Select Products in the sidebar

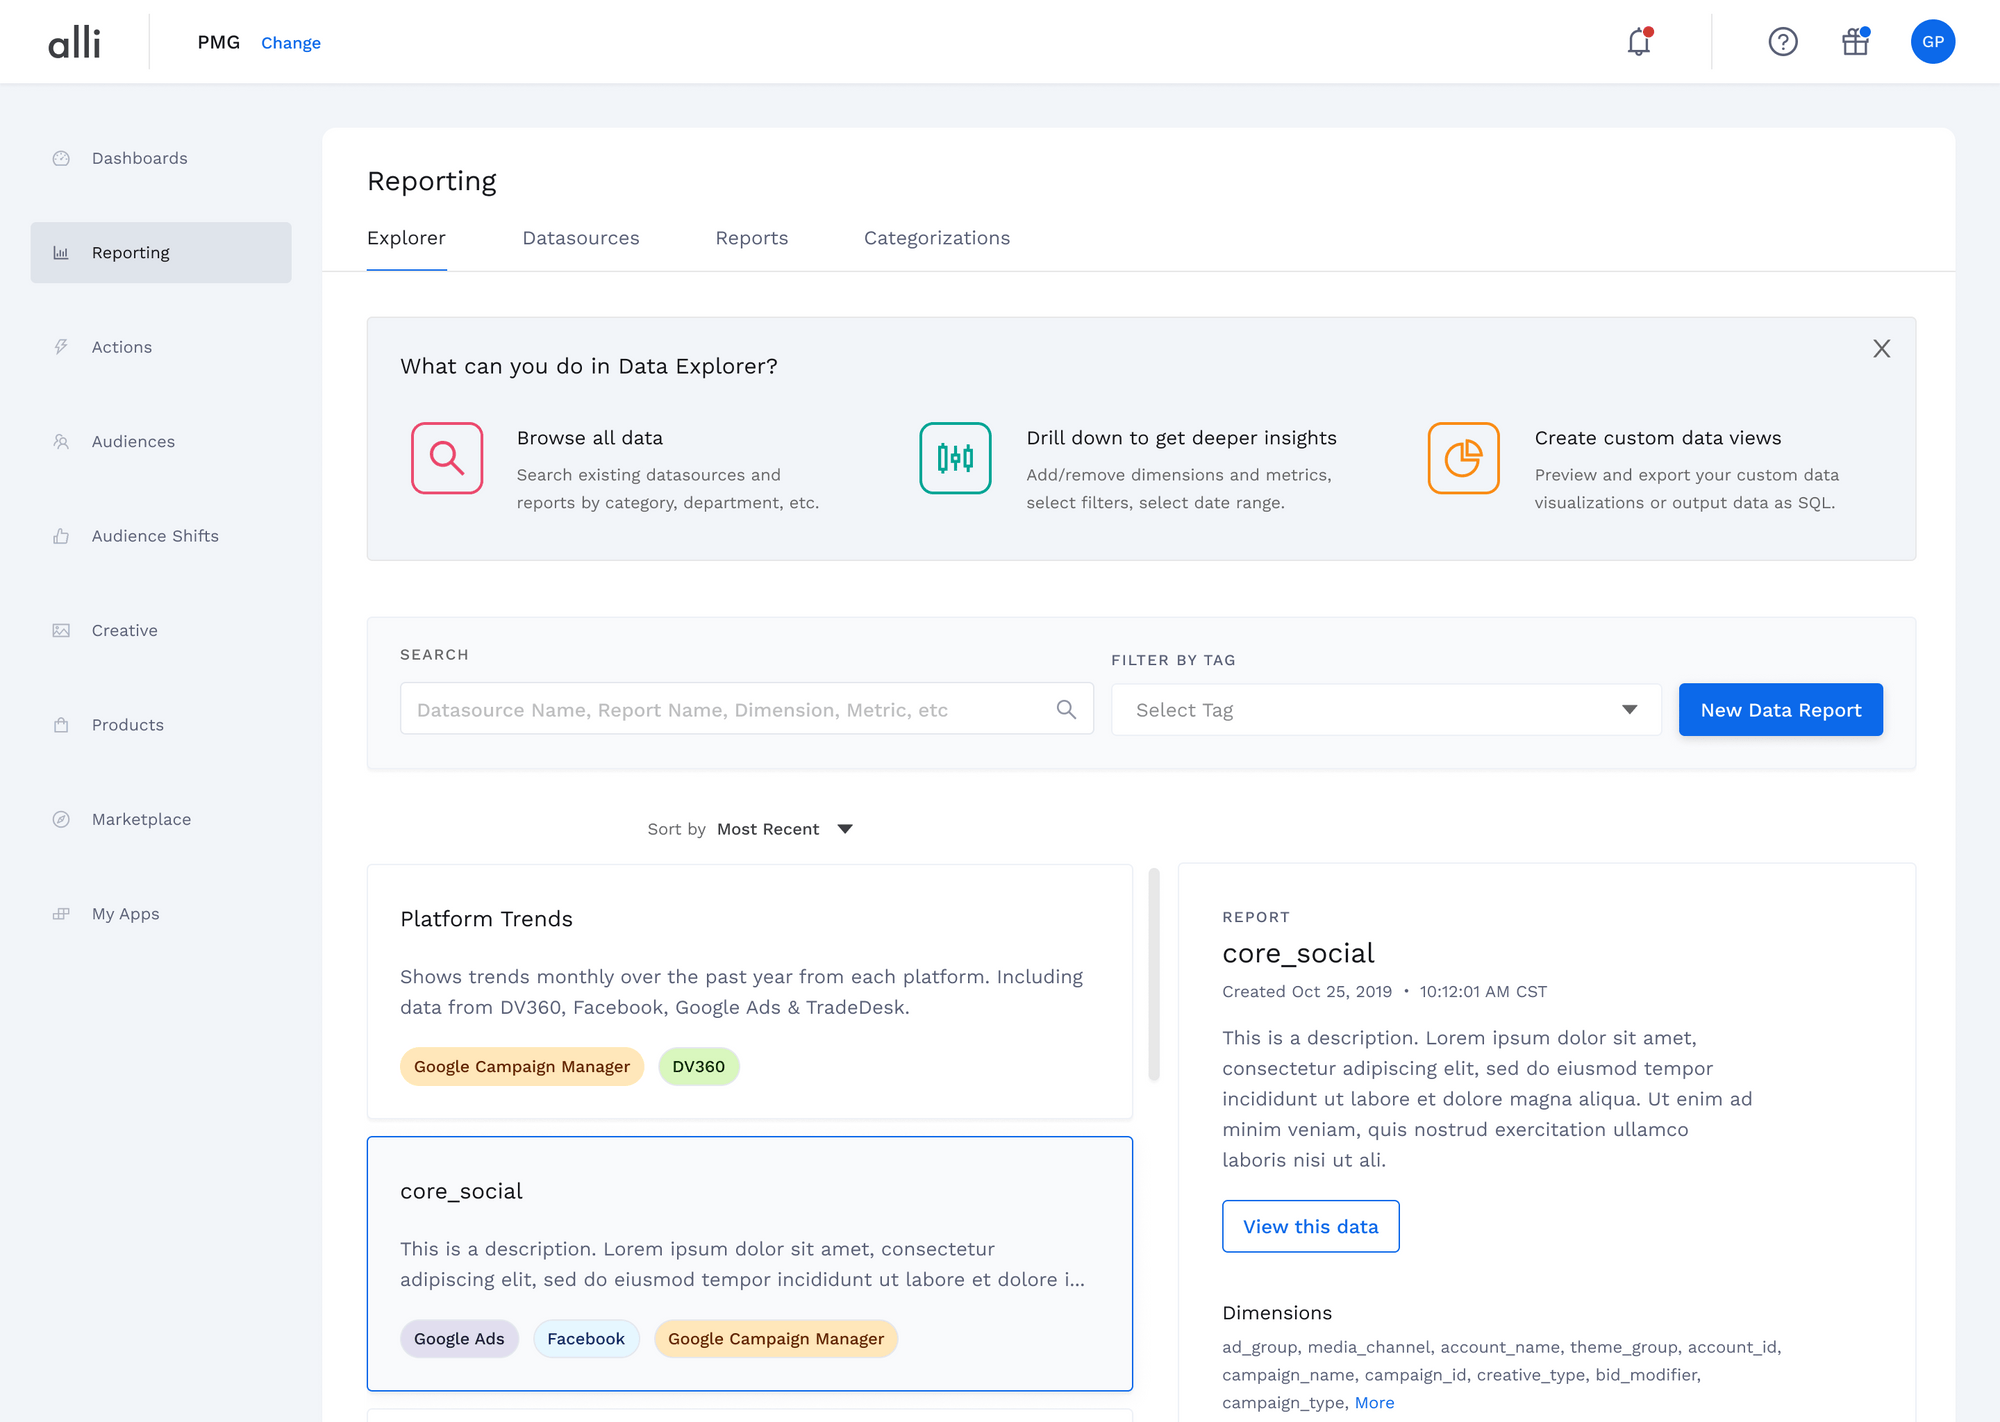click(x=127, y=724)
